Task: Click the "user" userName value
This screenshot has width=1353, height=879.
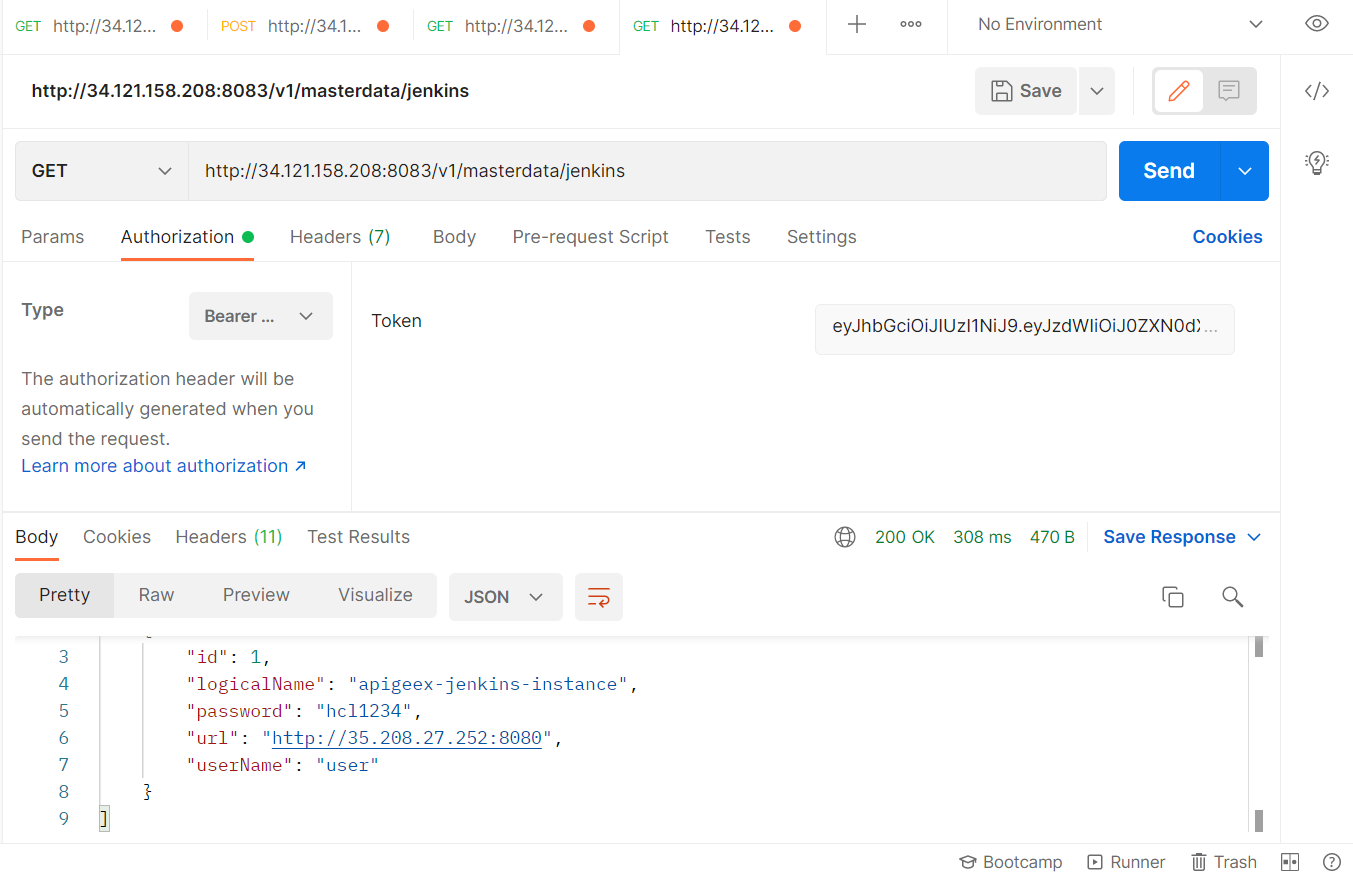Action: pos(348,765)
